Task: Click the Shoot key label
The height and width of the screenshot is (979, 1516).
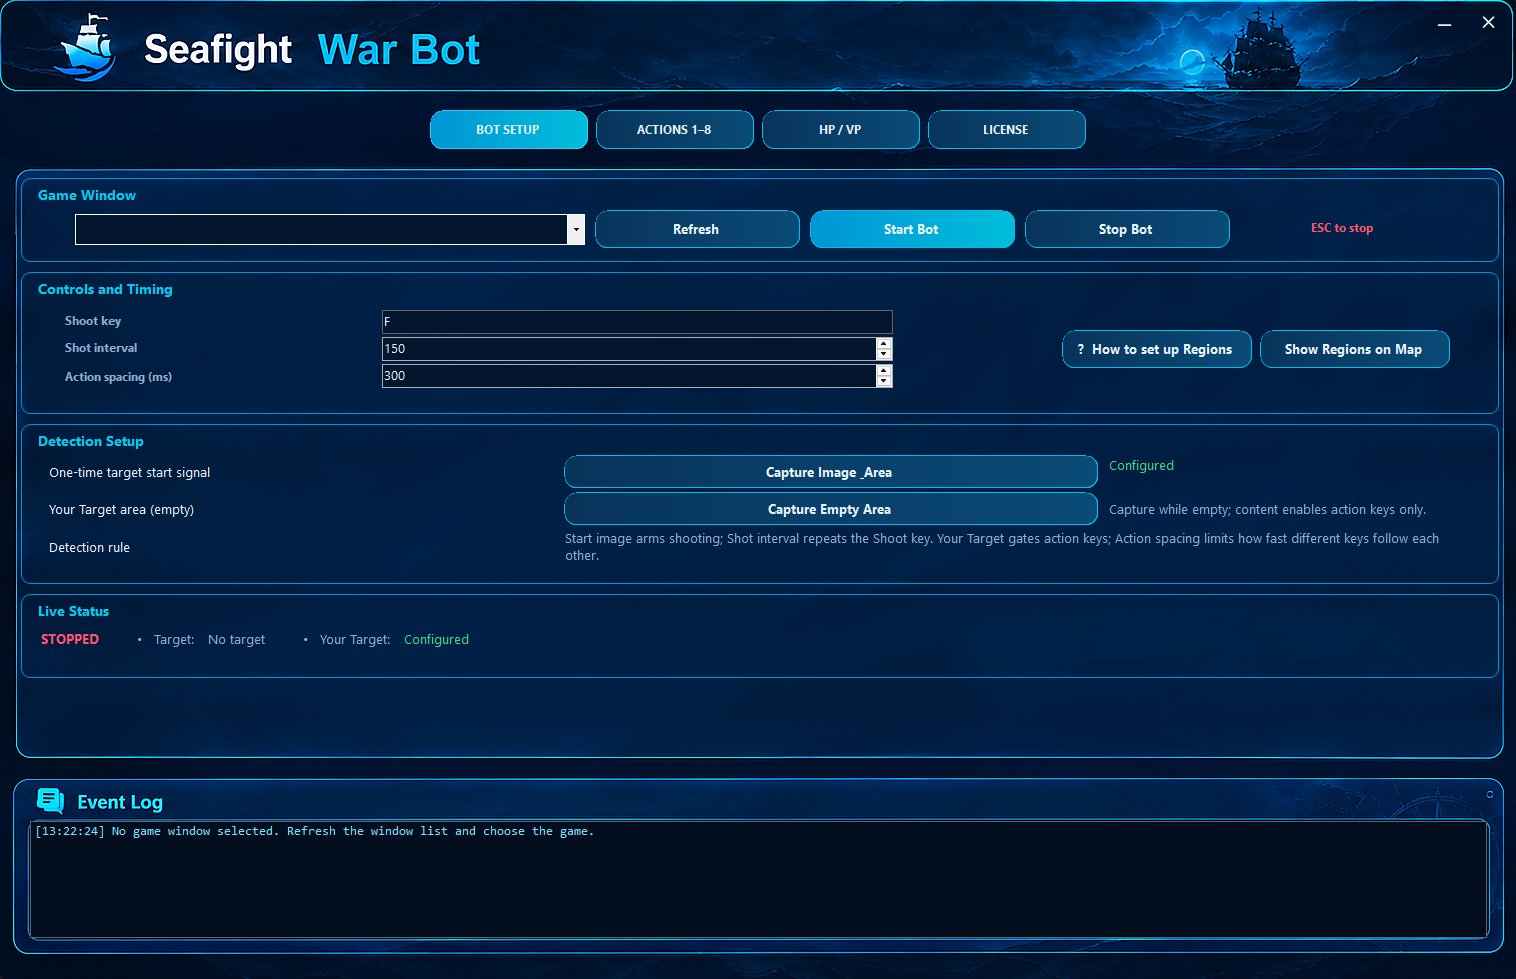Action: (93, 321)
